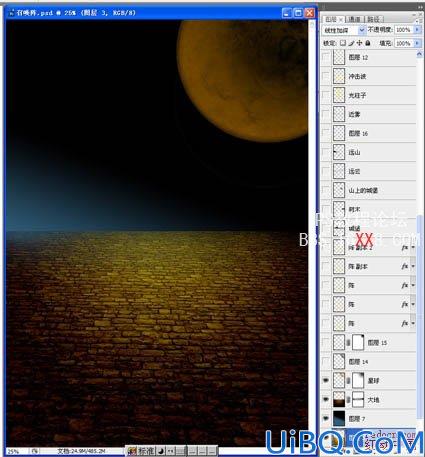The height and width of the screenshot is (457, 425).
Task: Open the fill 100% slider arrow
Action: coord(417,43)
